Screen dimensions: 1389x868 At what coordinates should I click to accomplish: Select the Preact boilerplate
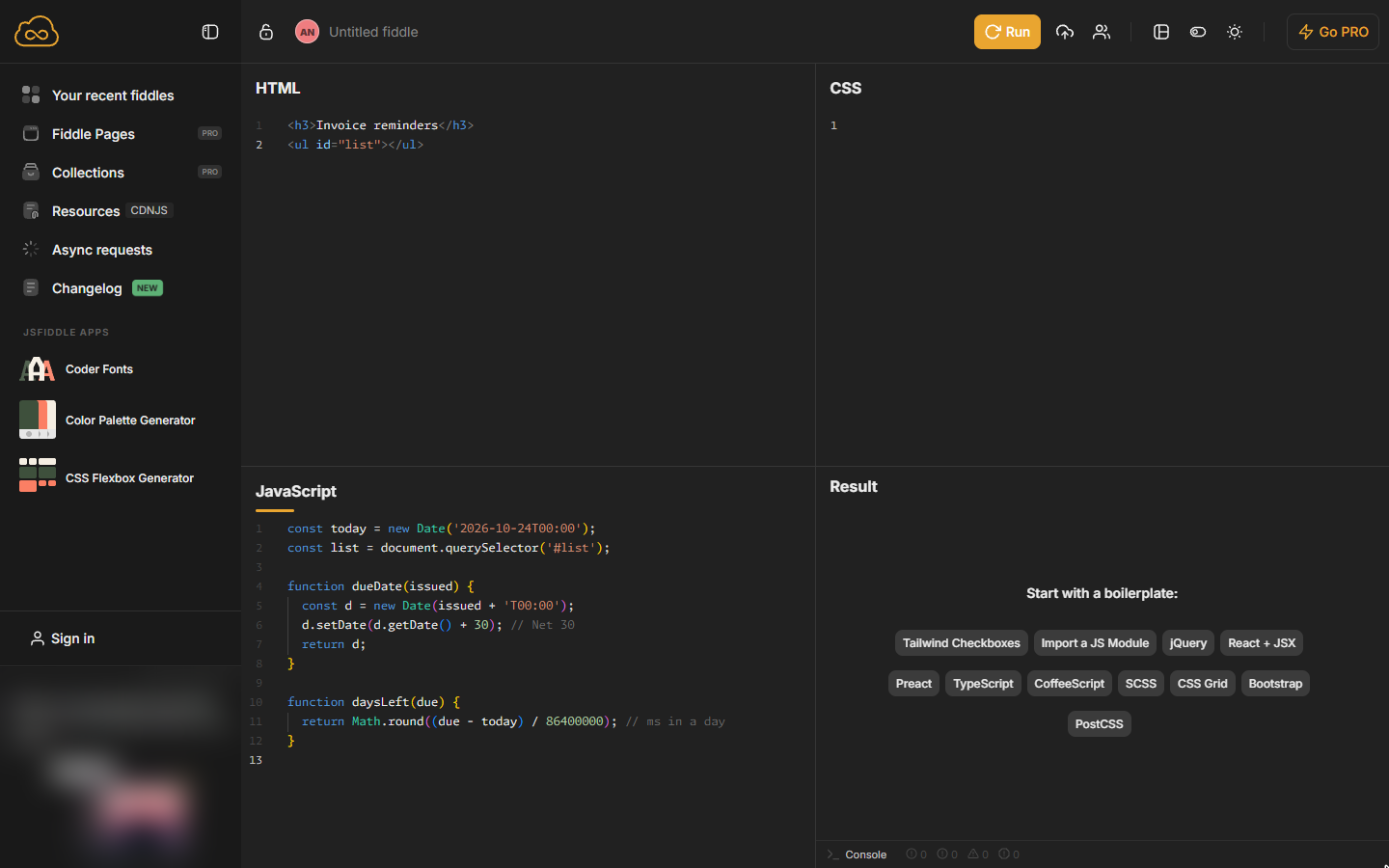tap(914, 684)
